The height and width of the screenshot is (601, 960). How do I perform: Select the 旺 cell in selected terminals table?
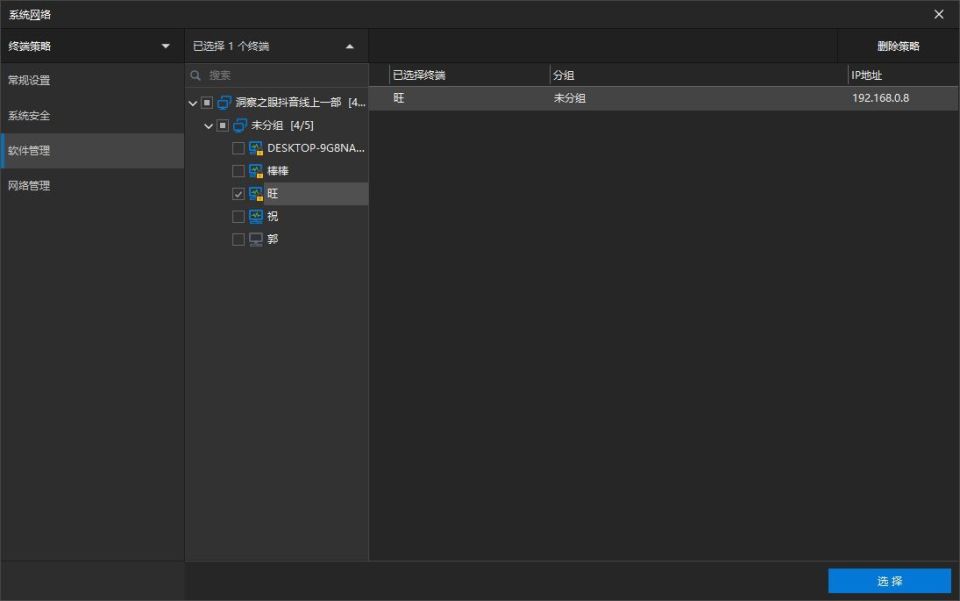coord(399,98)
